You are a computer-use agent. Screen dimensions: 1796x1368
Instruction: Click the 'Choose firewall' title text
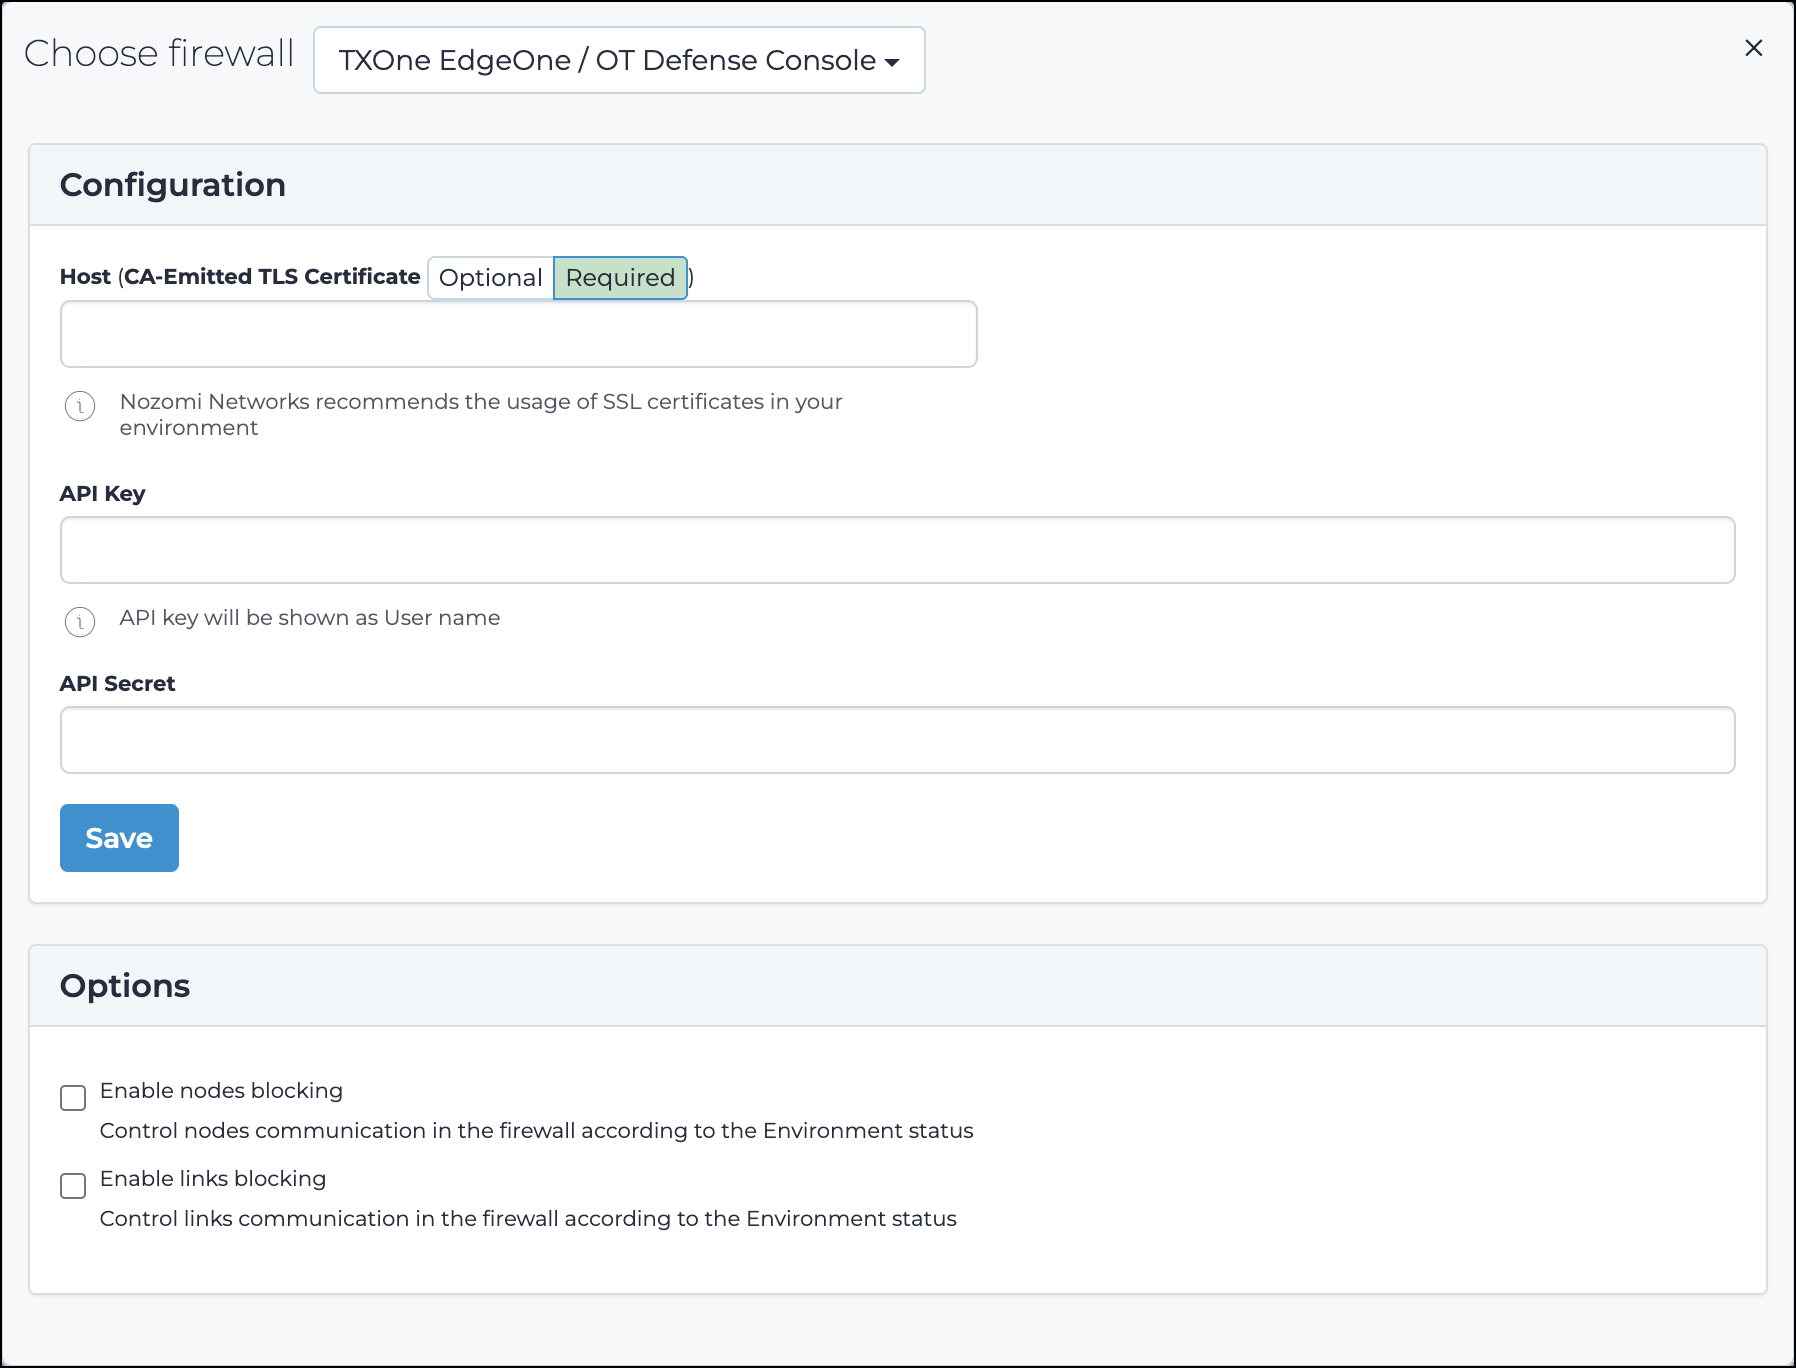click(x=159, y=53)
